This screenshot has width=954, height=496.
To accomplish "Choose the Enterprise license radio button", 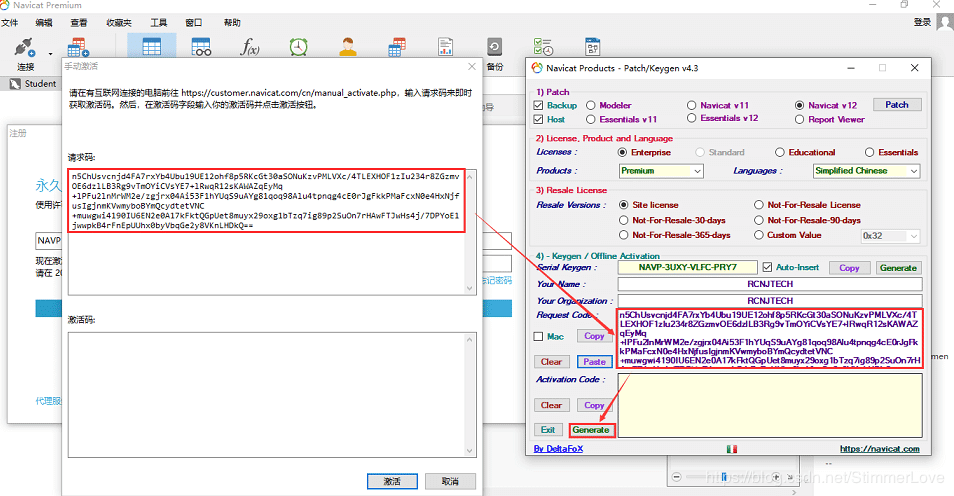I will [622, 152].
